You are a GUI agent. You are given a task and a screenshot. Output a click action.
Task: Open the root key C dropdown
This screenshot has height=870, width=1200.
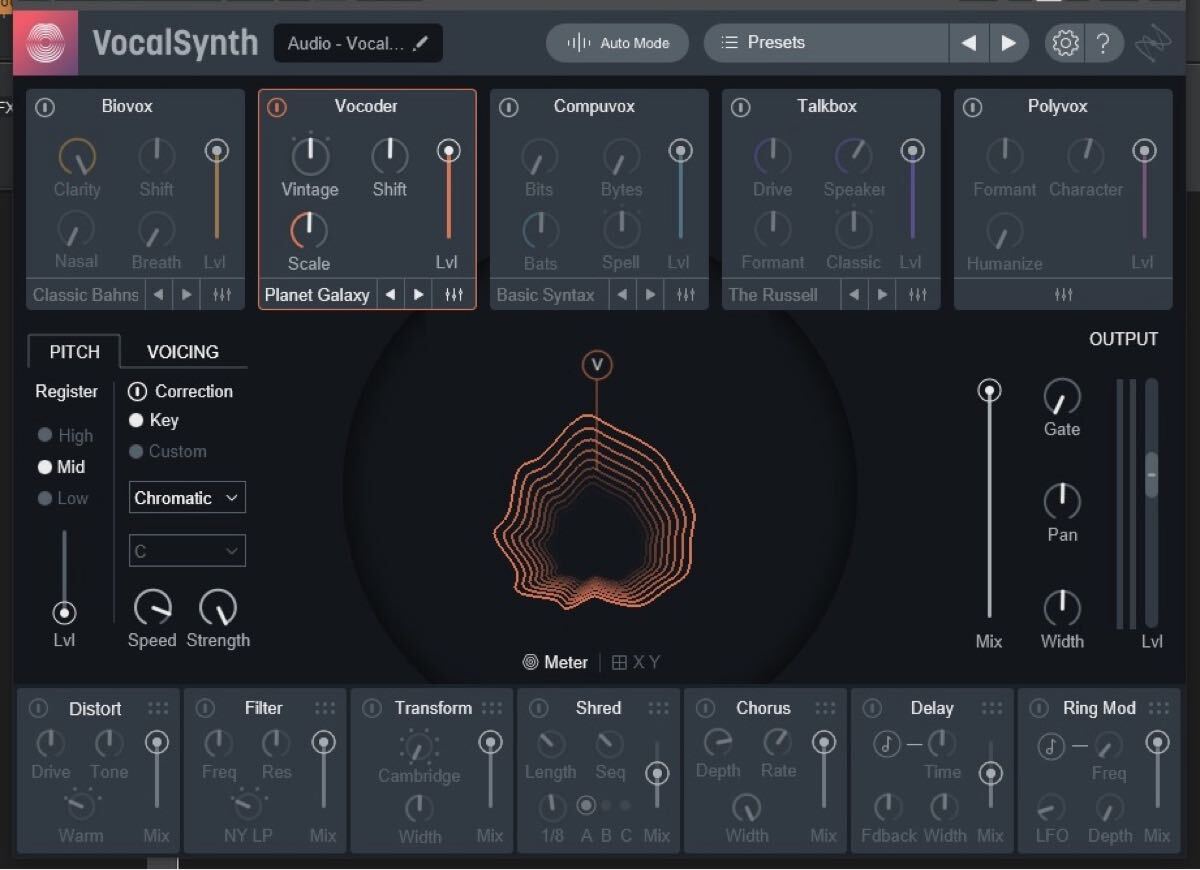(x=187, y=551)
